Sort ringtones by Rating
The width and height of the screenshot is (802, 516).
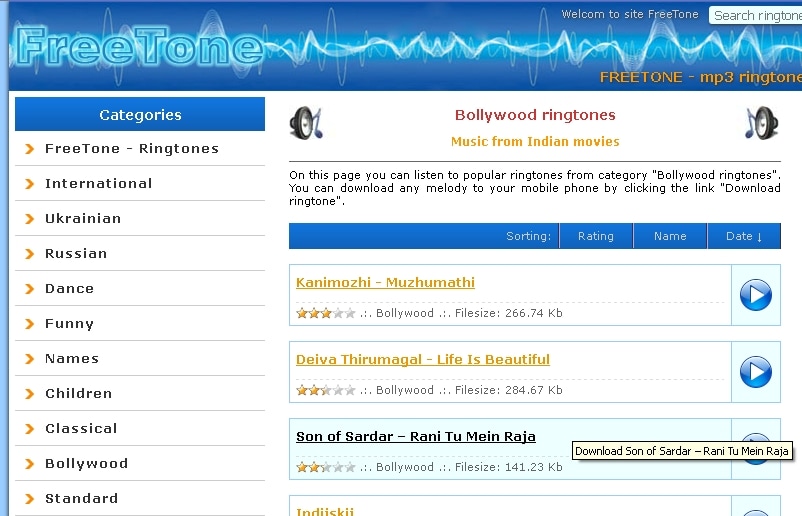click(x=596, y=236)
